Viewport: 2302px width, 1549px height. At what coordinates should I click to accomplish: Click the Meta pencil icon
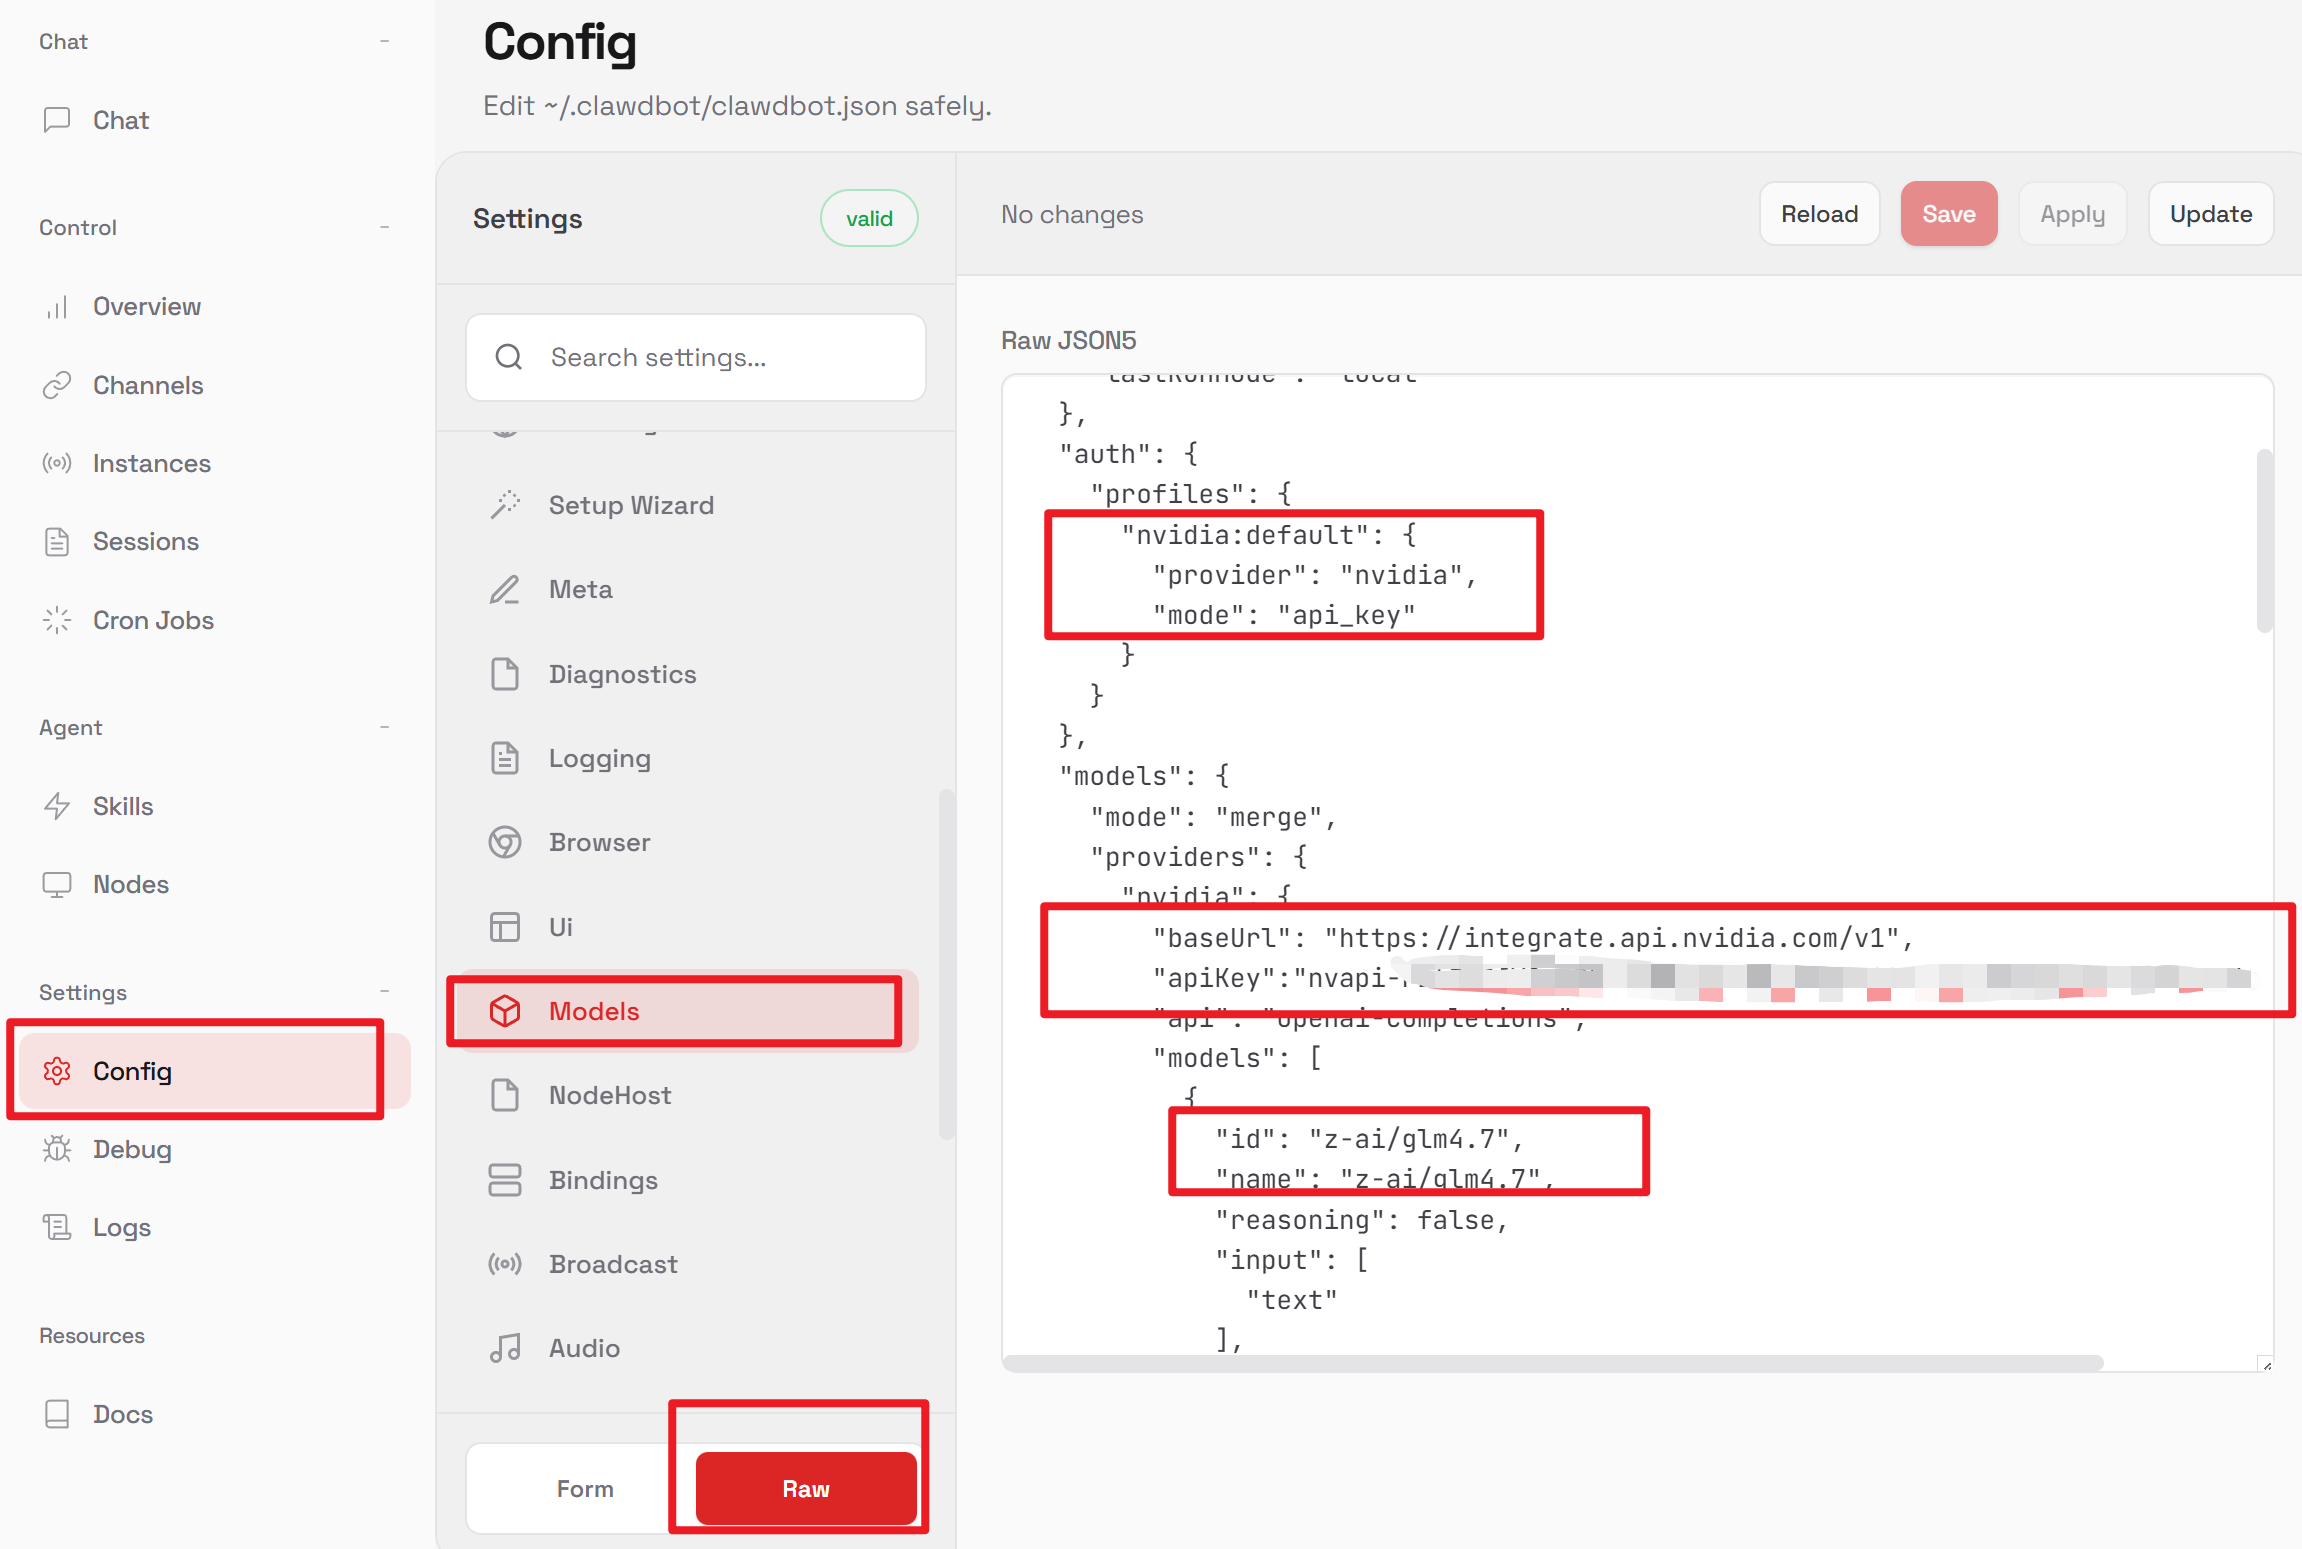pyautogui.click(x=505, y=589)
